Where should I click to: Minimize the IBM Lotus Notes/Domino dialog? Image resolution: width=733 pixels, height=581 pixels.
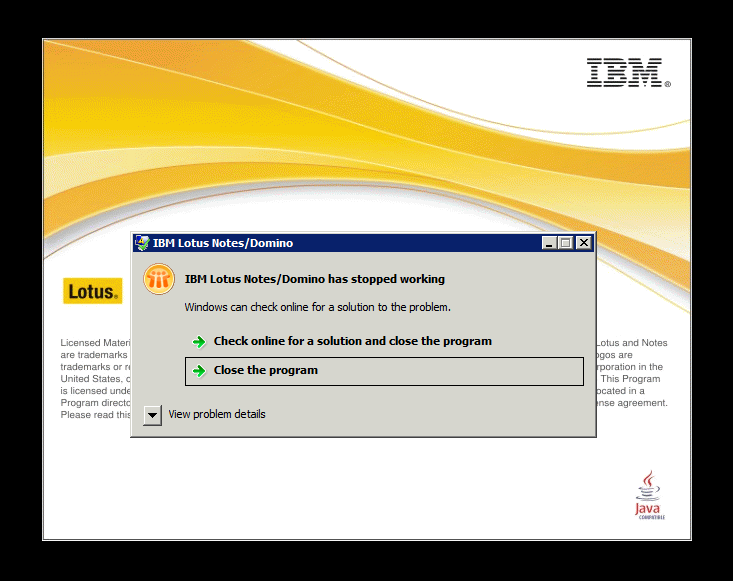549,243
